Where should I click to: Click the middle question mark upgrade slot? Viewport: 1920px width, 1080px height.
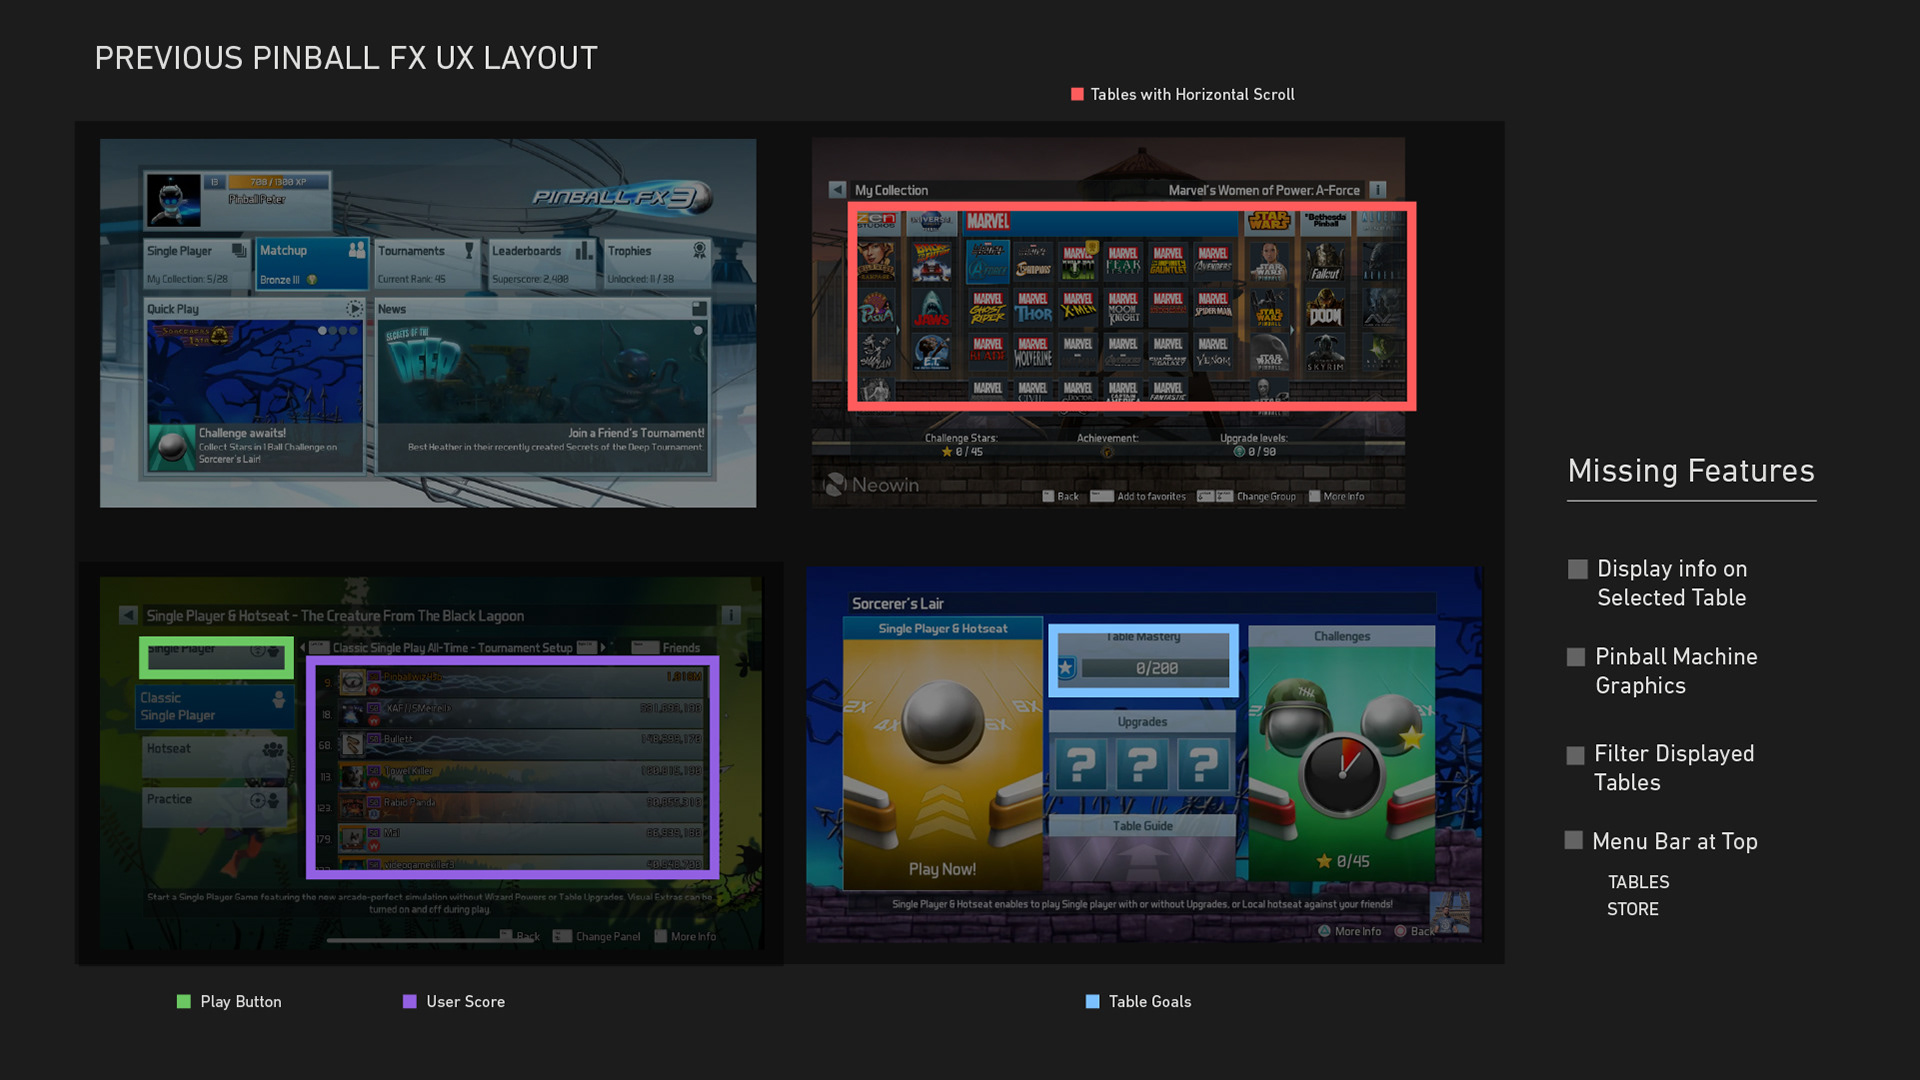coord(1142,766)
